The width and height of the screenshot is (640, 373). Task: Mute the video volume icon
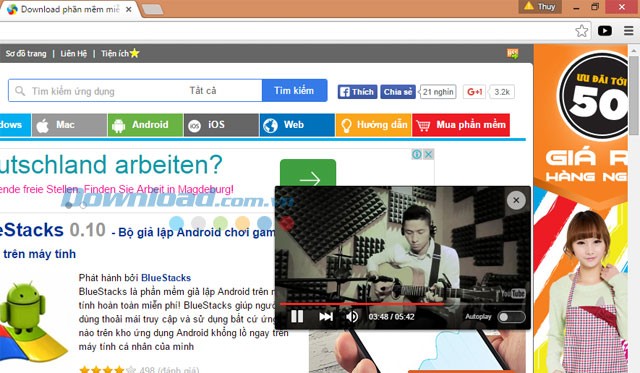(x=351, y=317)
